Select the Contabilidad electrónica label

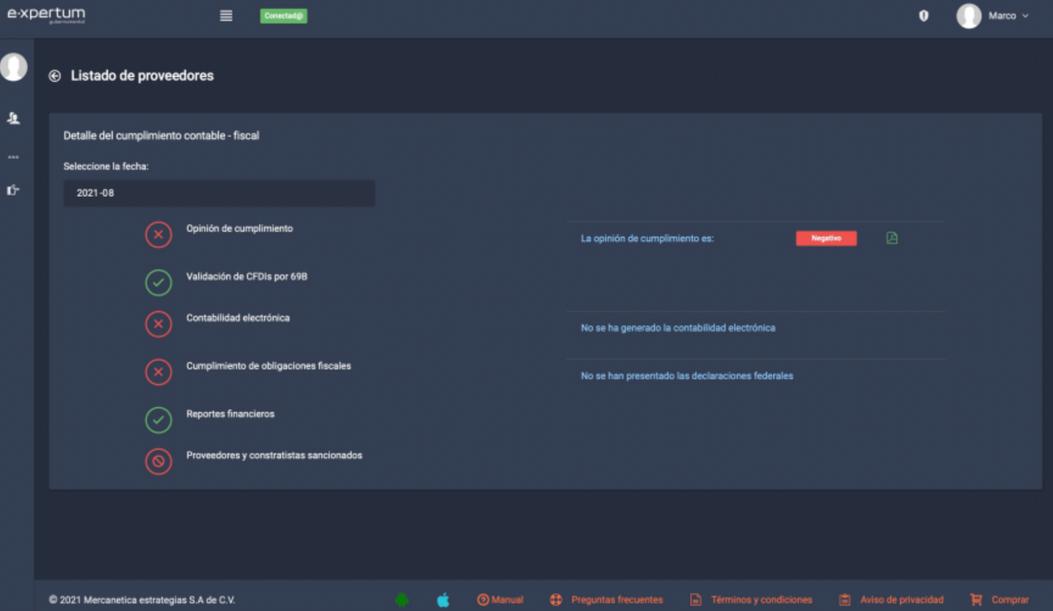238,318
